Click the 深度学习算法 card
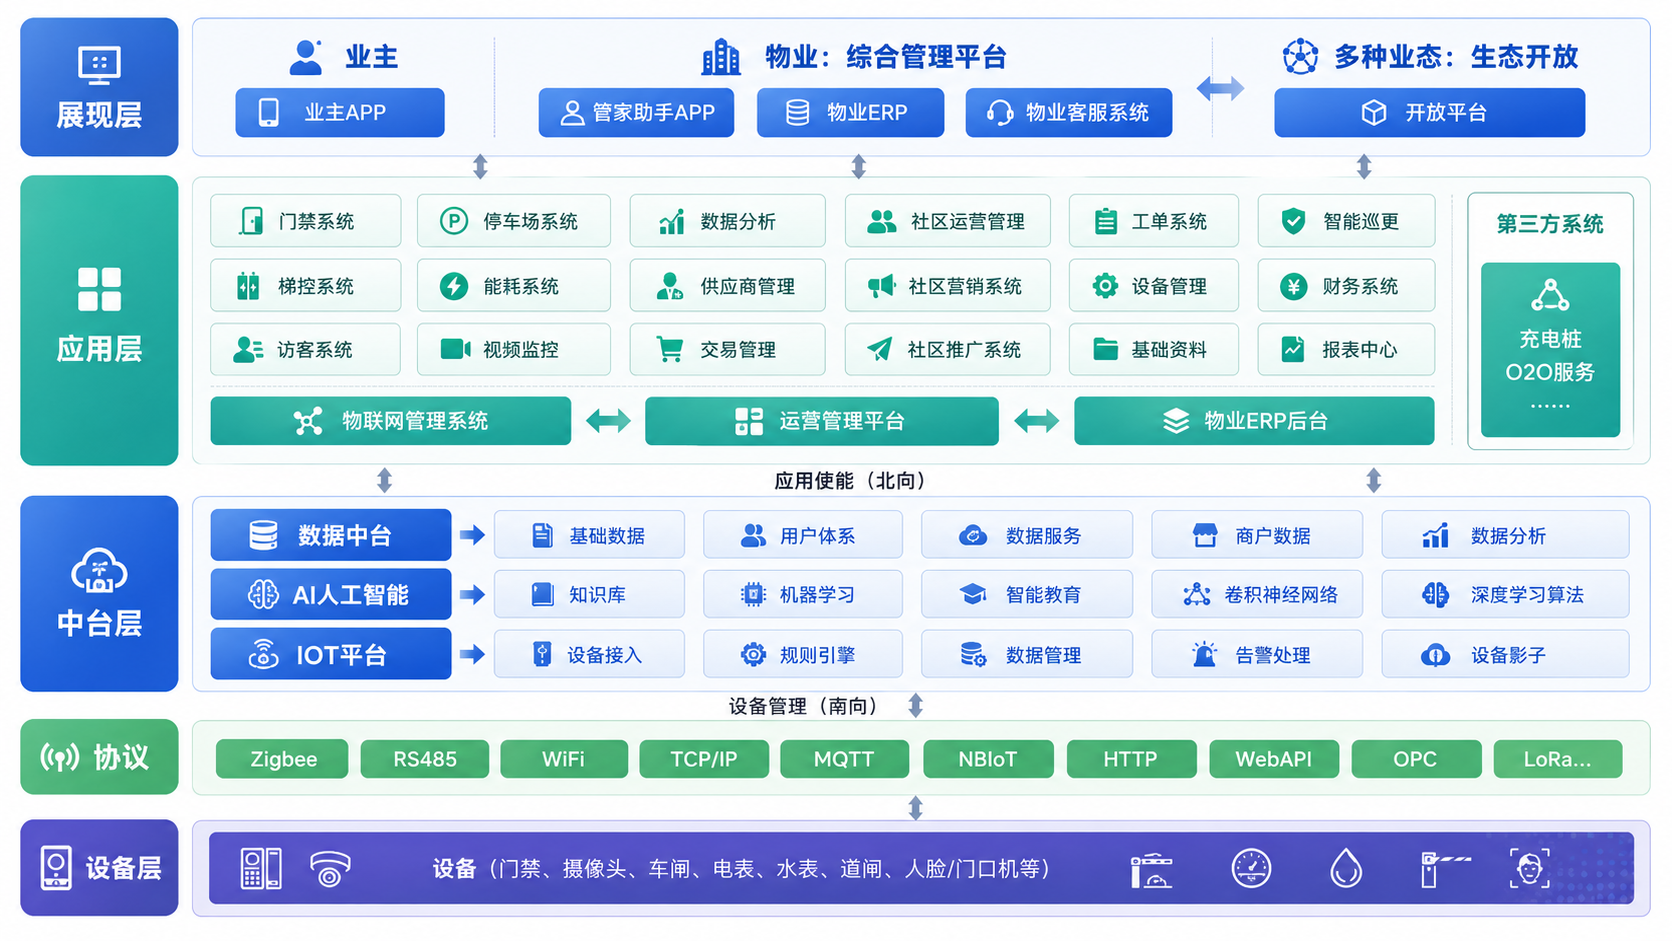This screenshot has width=1672, height=941. pos(1505,594)
